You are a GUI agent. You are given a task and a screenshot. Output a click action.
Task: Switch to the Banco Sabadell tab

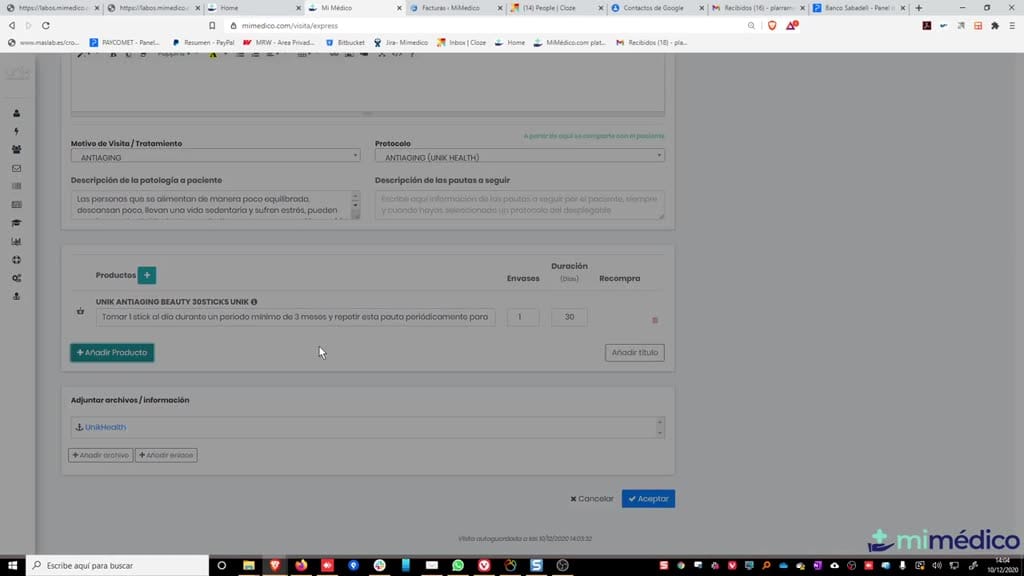point(859,8)
